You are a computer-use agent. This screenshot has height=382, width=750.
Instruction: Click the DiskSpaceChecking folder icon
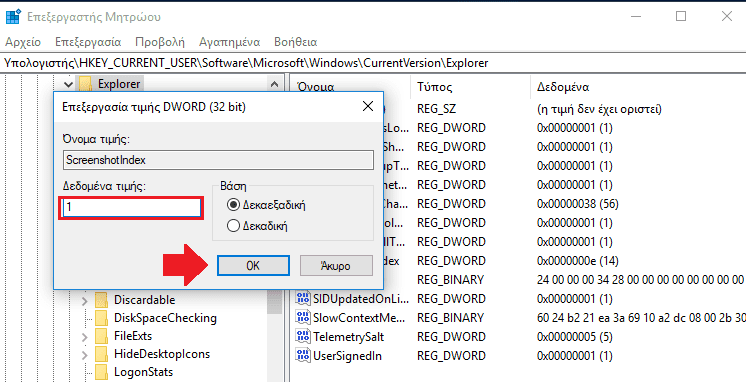101,318
